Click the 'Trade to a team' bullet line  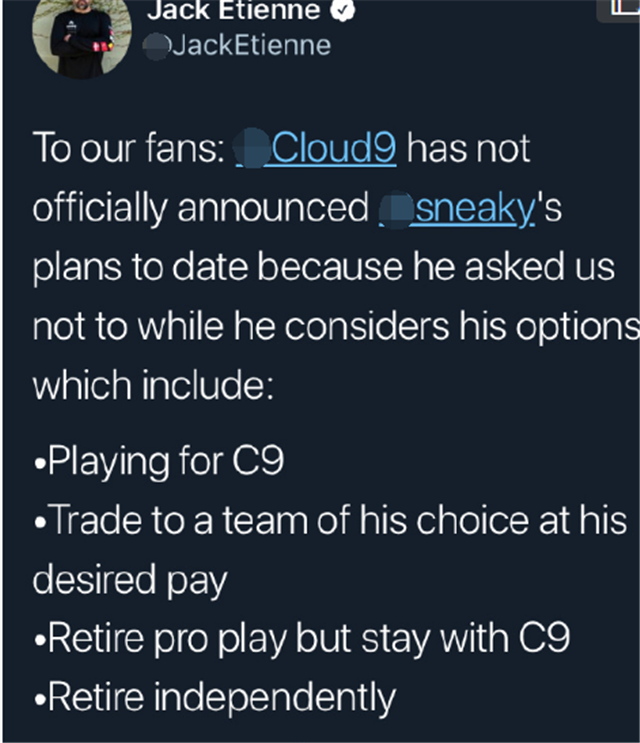click(331, 520)
